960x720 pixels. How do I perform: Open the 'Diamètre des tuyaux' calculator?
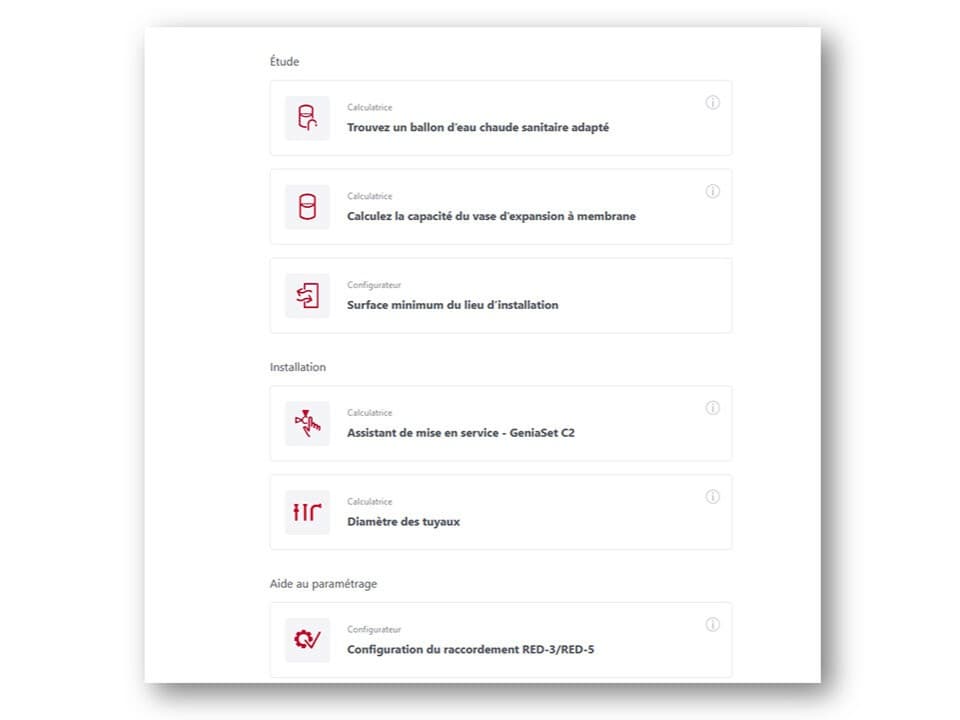click(x=403, y=521)
